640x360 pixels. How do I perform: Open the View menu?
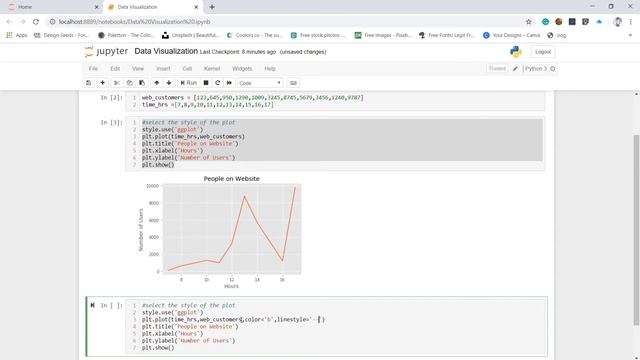138,69
